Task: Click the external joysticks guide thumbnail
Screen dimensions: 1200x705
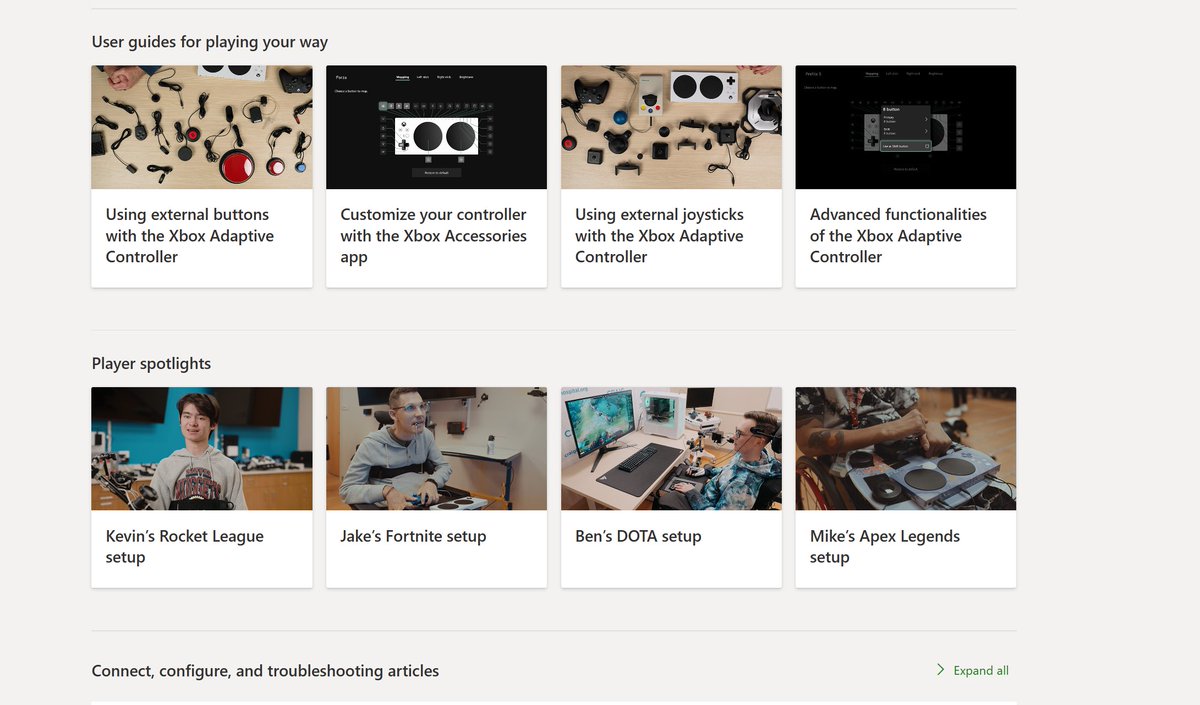Action: coord(671,127)
